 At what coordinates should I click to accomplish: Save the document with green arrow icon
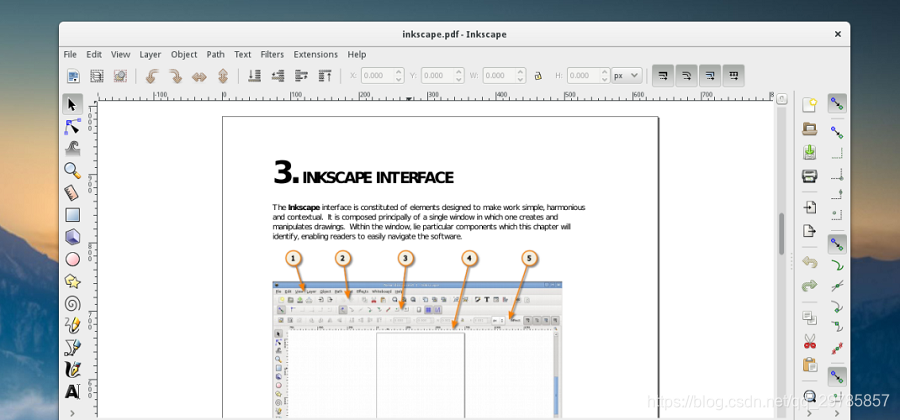[x=809, y=152]
